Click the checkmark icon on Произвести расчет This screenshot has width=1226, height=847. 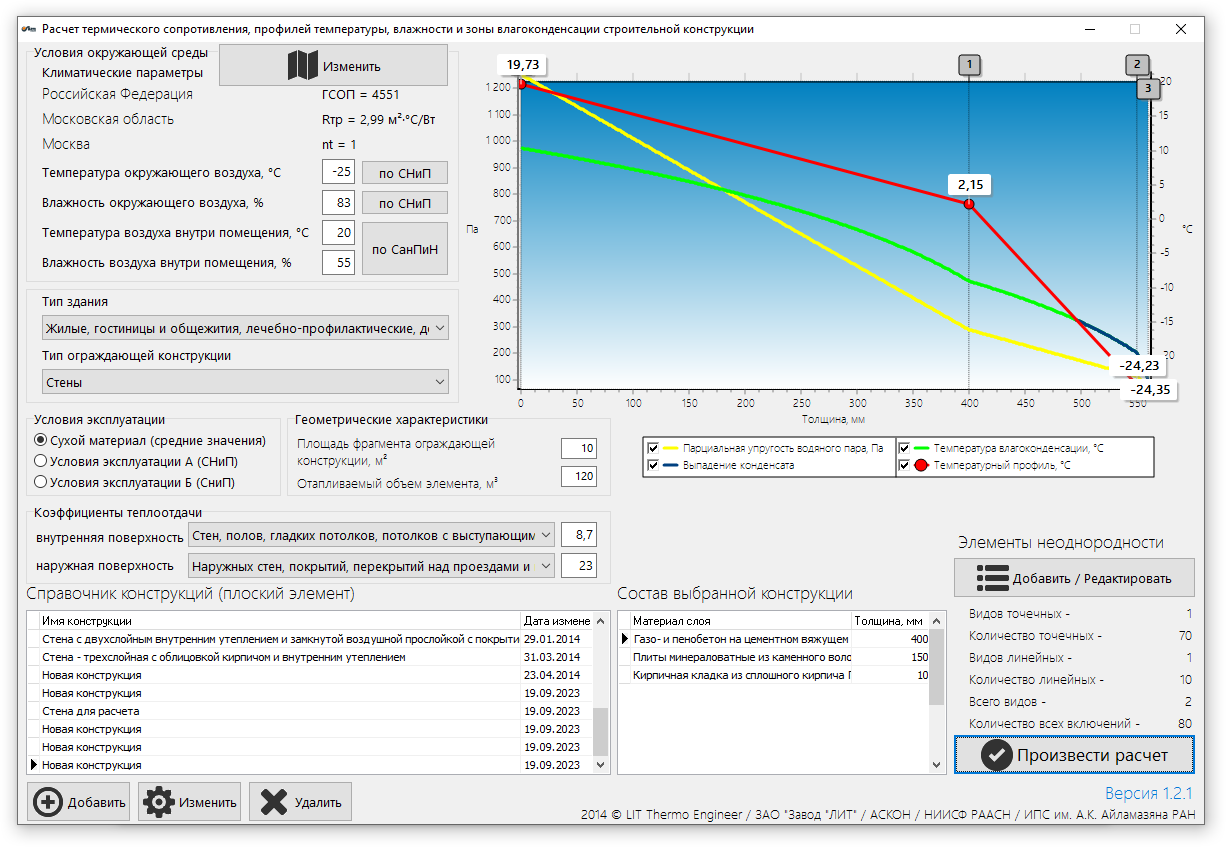point(996,755)
